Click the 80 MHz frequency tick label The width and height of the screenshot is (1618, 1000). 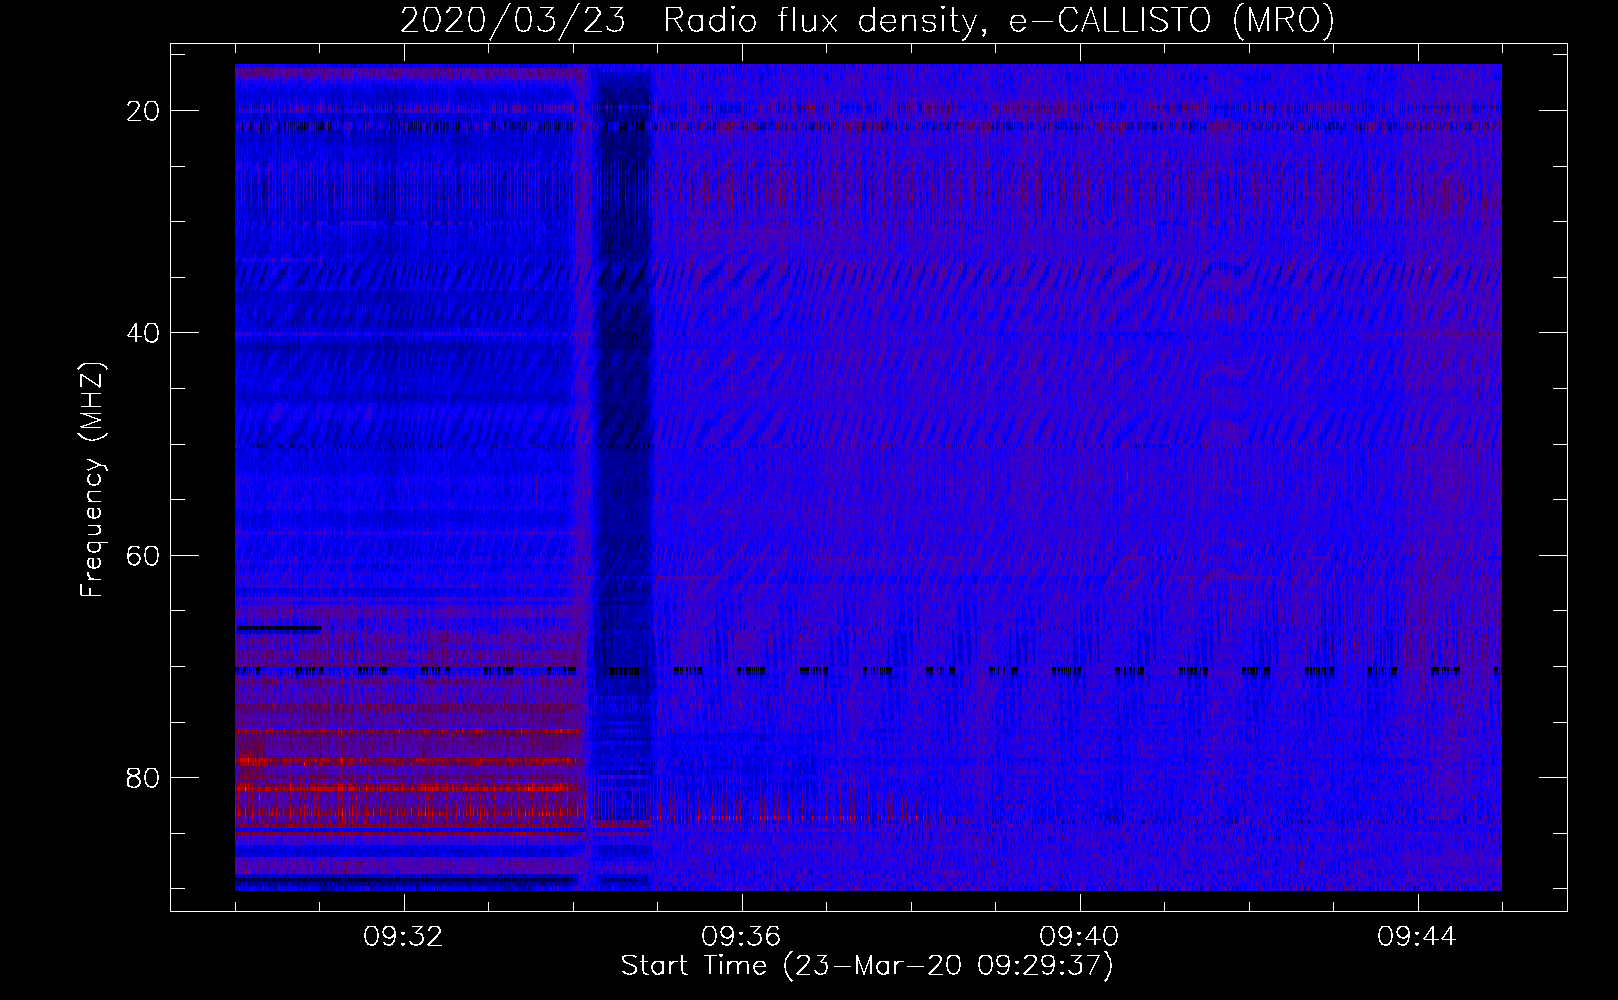[x=144, y=777]
